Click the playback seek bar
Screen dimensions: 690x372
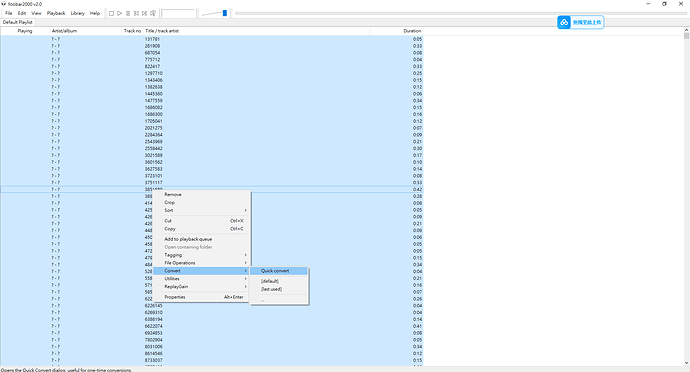point(460,13)
